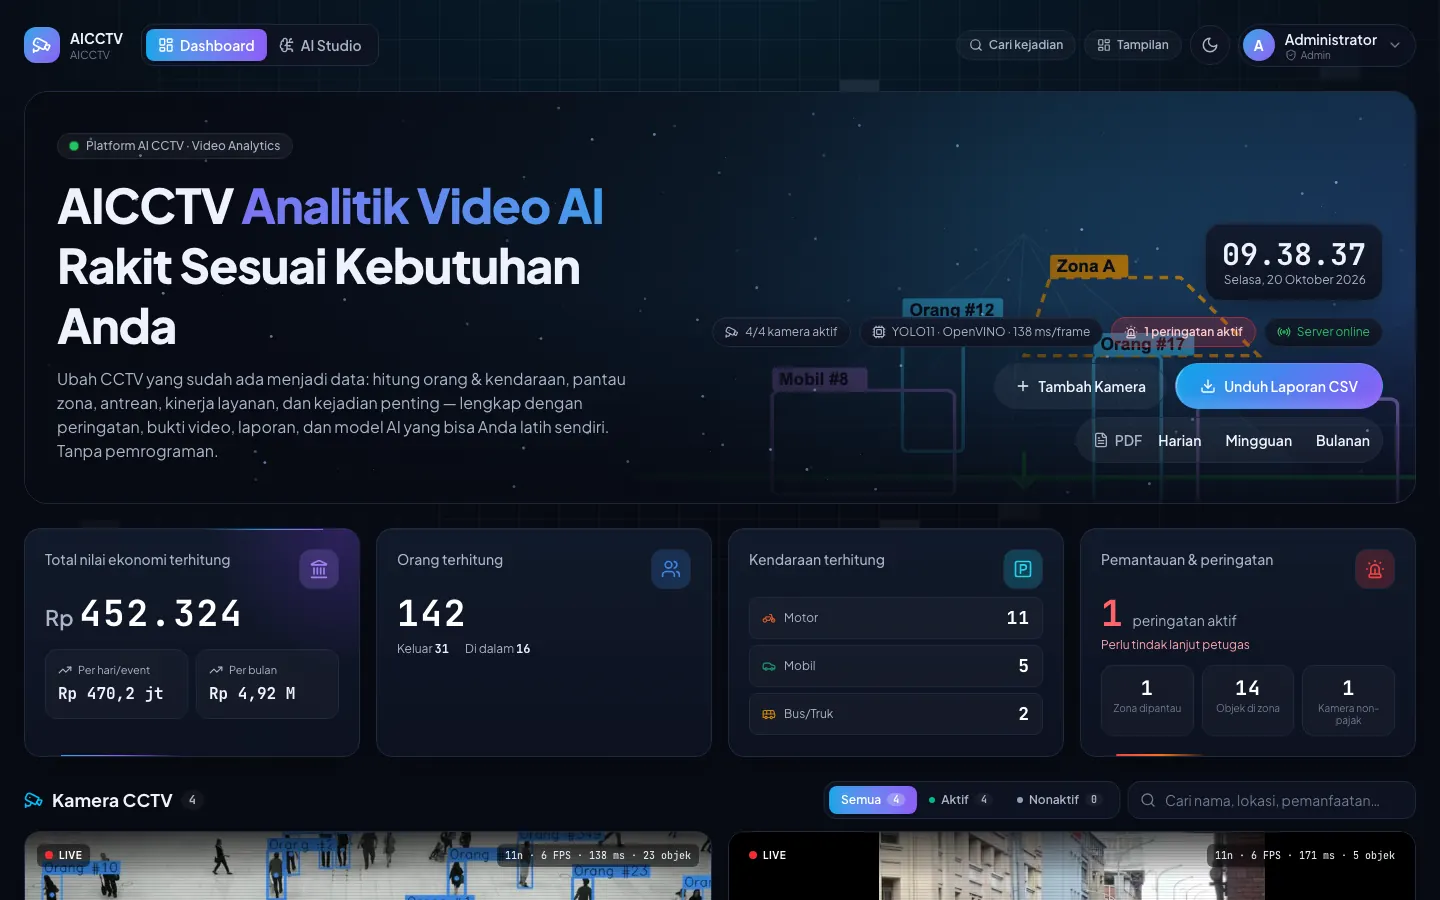Click the parking icon on Kendaraan terhitung card

[1023, 569]
